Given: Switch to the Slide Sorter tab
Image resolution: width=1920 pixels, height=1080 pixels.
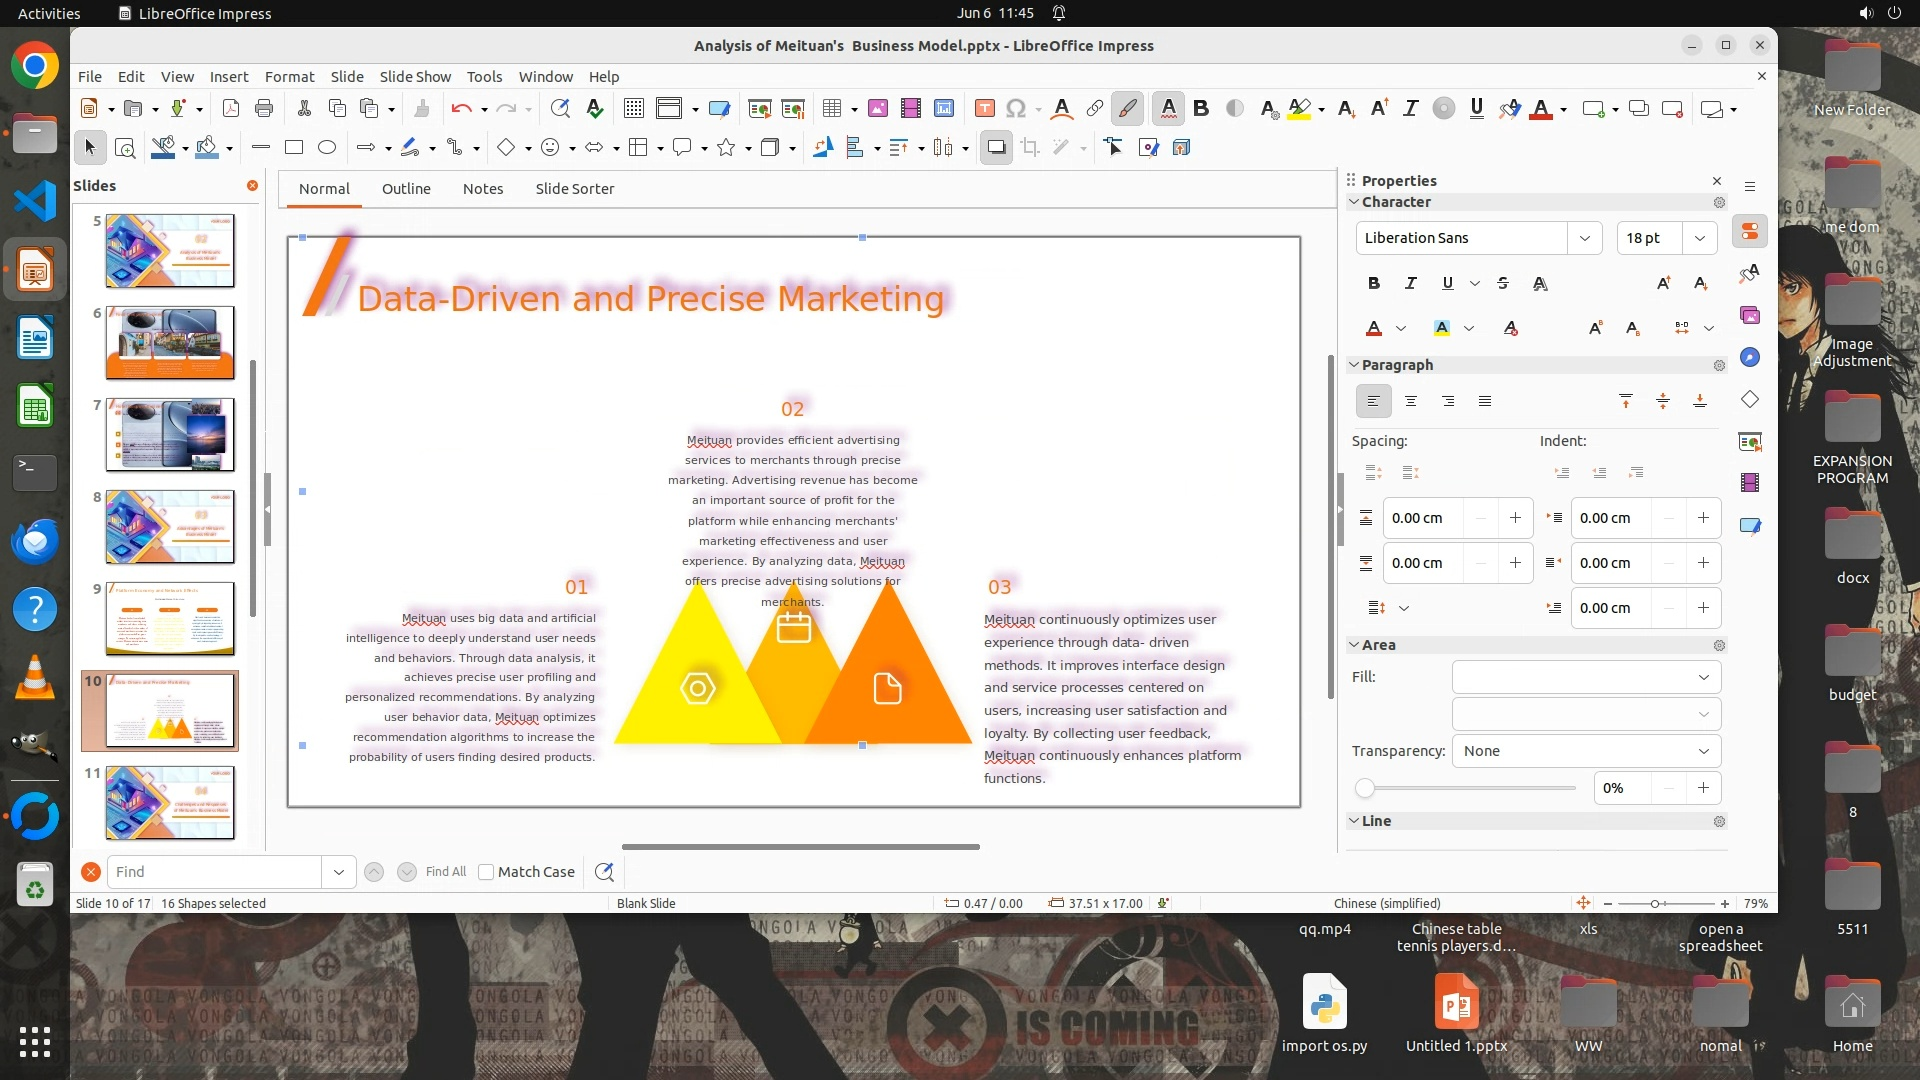Looking at the screenshot, I should (574, 189).
